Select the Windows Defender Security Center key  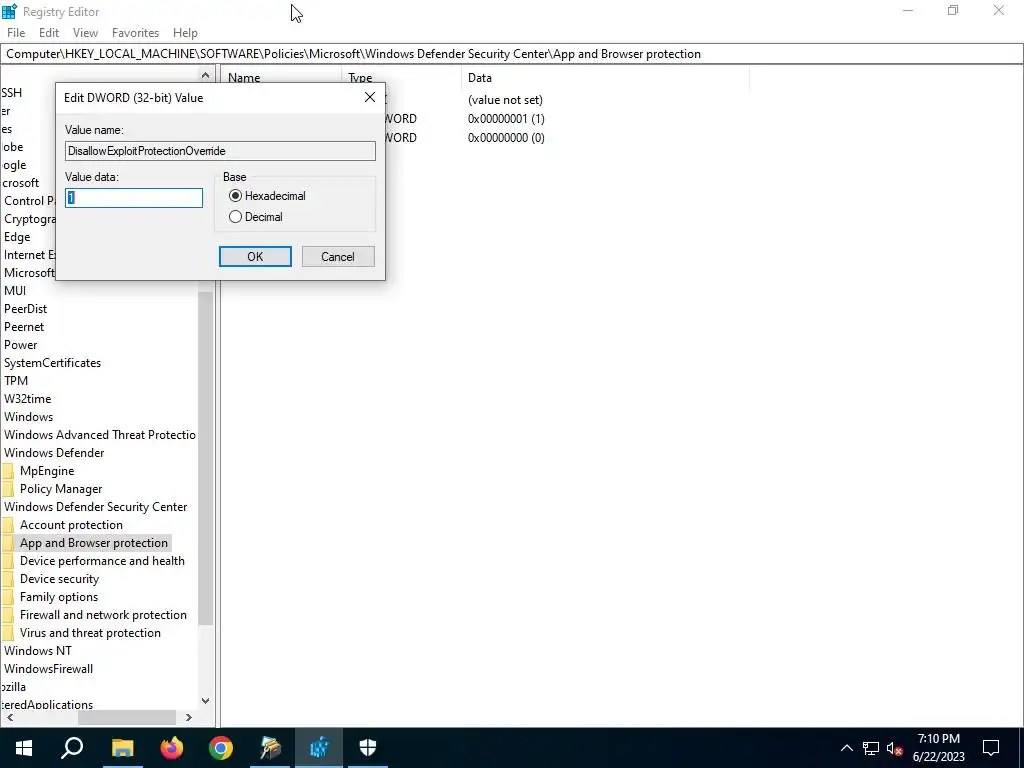click(95, 507)
